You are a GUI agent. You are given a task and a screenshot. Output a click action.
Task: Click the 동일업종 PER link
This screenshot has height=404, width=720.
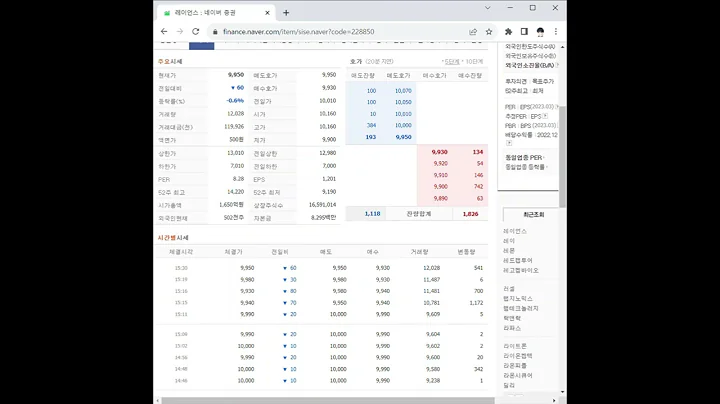523,157
